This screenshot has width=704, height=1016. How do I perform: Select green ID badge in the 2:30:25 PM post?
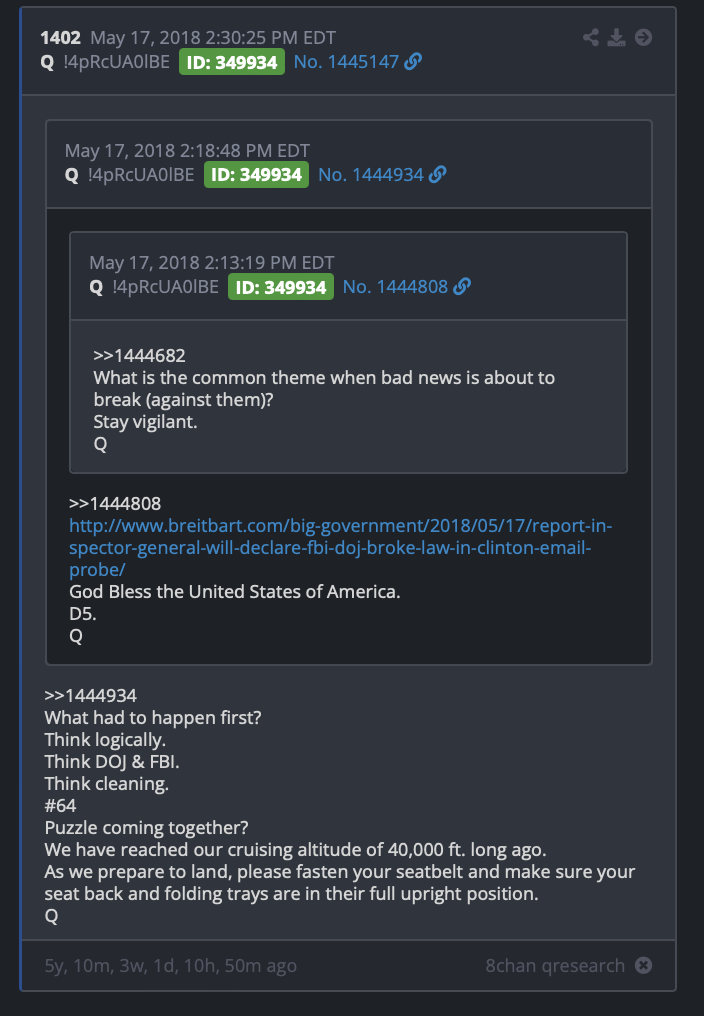[x=231, y=62]
